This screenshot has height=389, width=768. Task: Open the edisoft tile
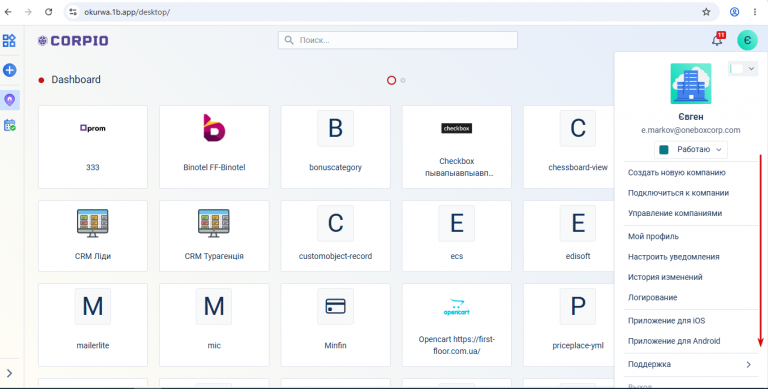pos(569,236)
